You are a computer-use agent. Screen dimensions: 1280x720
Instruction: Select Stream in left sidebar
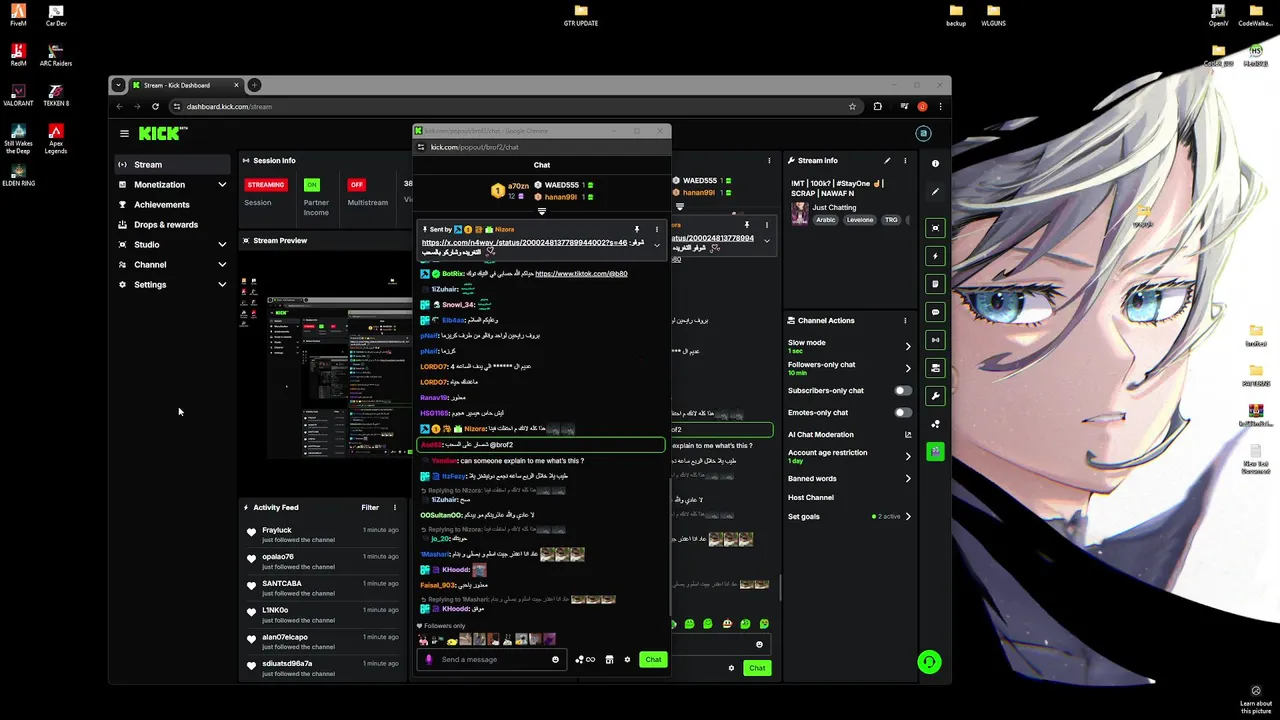click(172, 164)
